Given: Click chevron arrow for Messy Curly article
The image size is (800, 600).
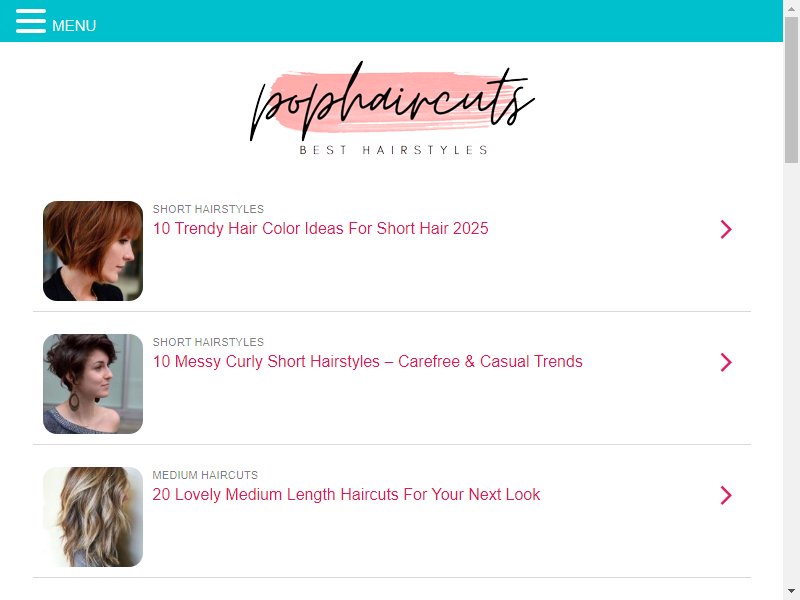Looking at the screenshot, I should pos(726,362).
